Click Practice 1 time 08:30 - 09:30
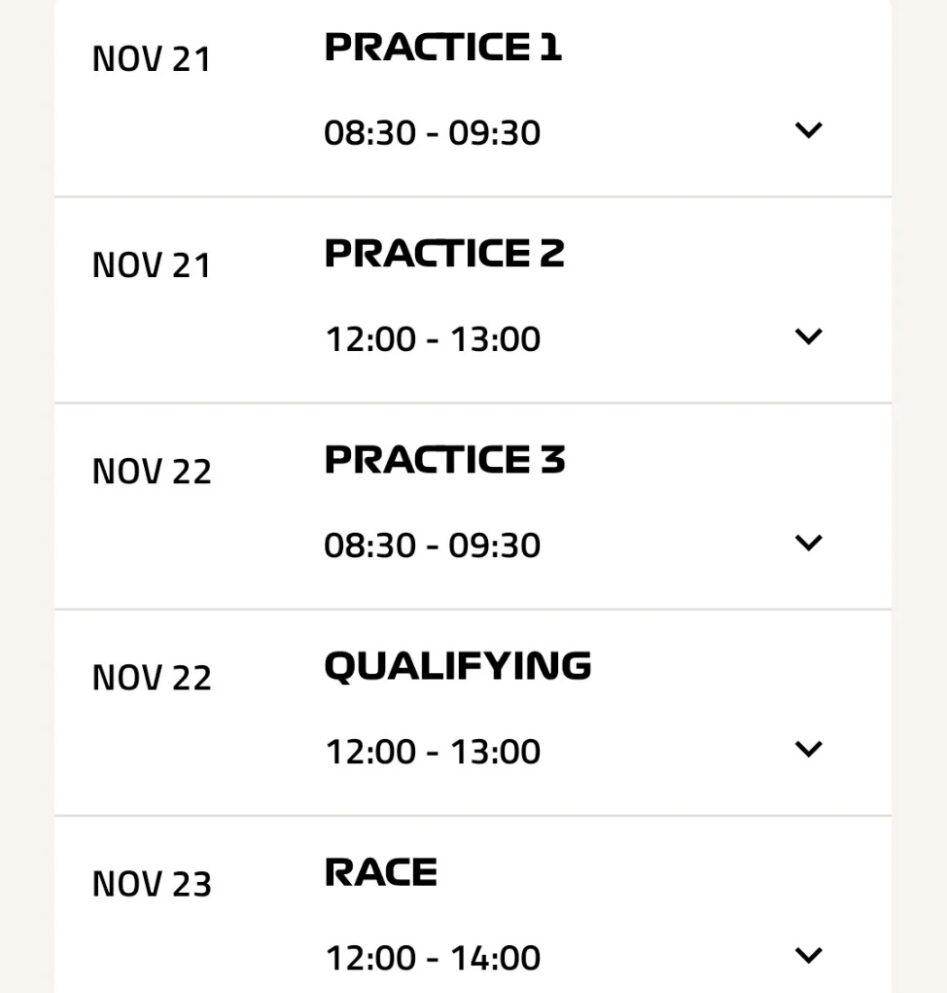The image size is (947, 993). (432, 133)
